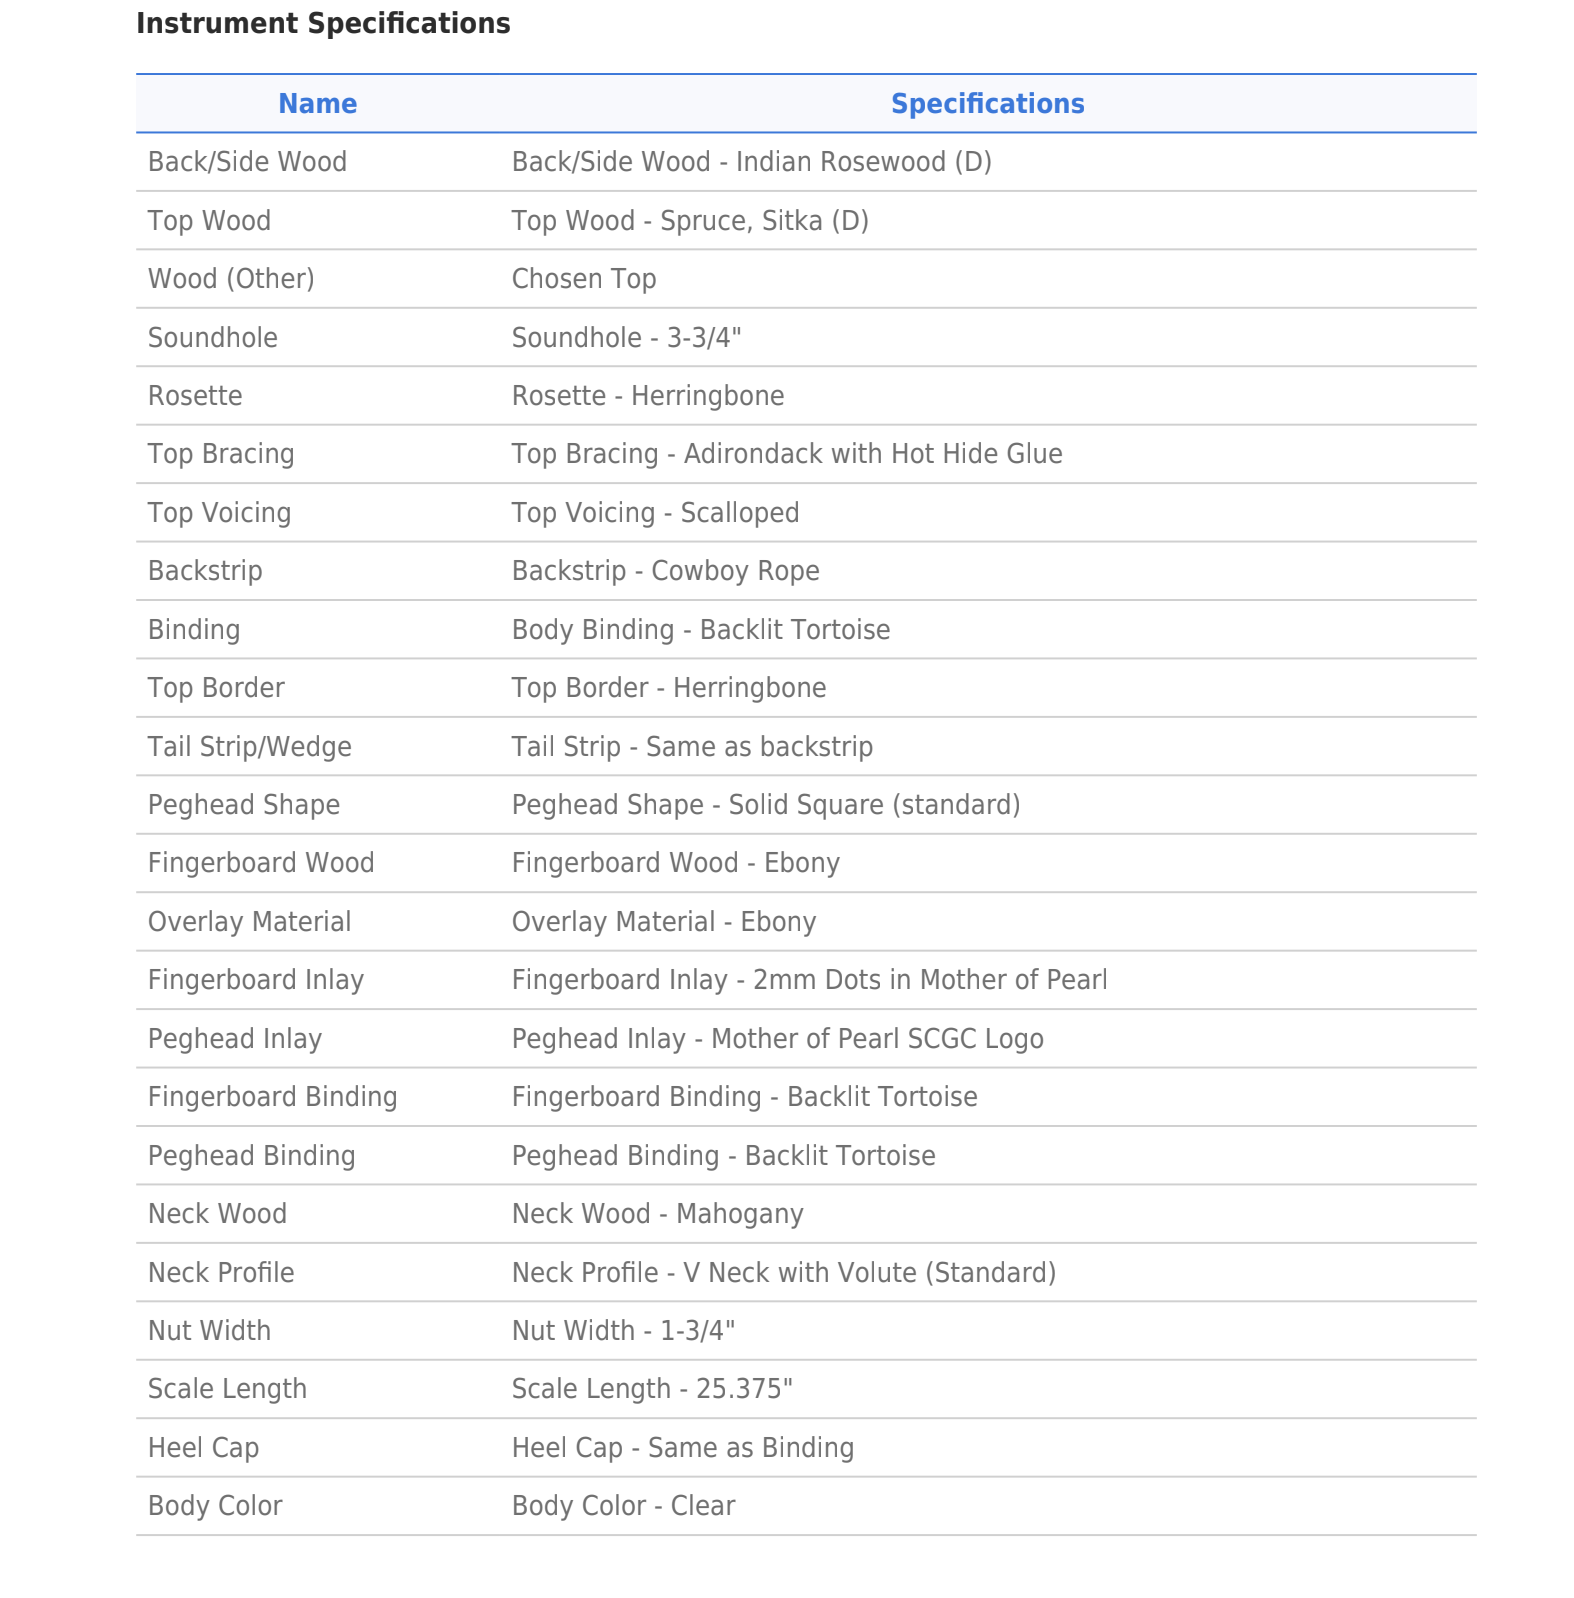Select the Back/Side Wood name cell
Image resolution: width=1574 pixels, height=1598 pixels.
click(x=247, y=162)
